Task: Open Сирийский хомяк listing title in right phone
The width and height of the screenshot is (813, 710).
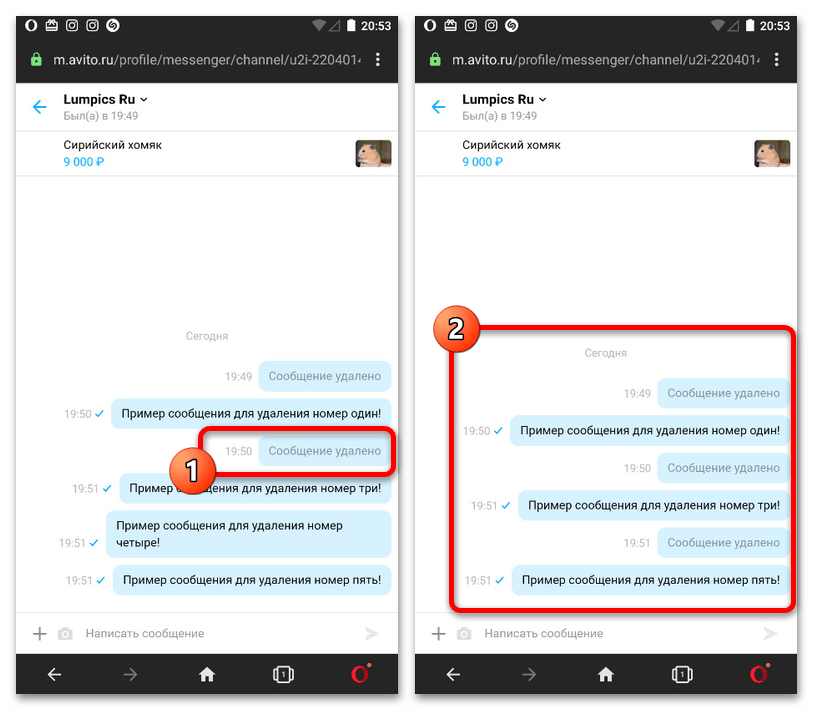Action: click(x=511, y=145)
